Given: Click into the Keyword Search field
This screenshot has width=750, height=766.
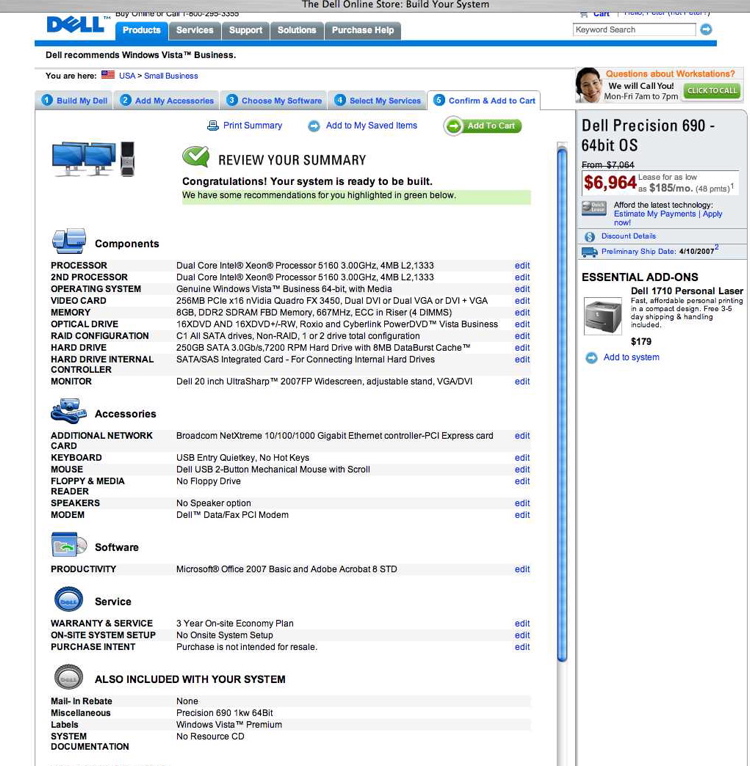Looking at the screenshot, I should [x=634, y=30].
